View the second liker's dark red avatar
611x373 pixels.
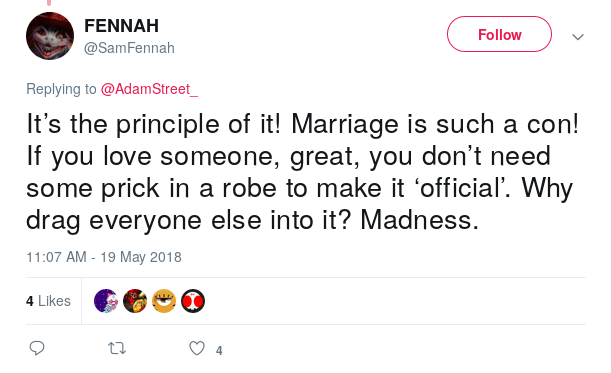pyautogui.click(x=135, y=301)
